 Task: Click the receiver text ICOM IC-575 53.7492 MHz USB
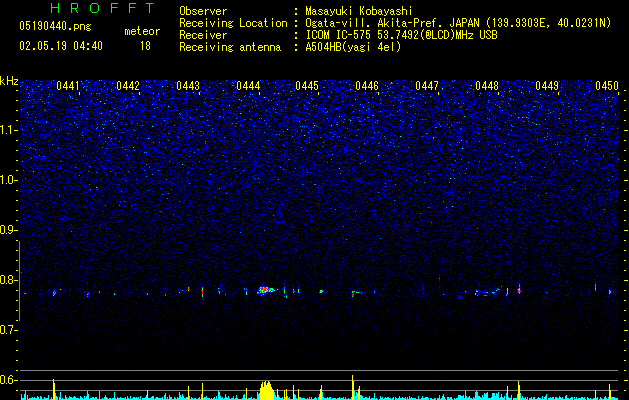[x=401, y=35]
